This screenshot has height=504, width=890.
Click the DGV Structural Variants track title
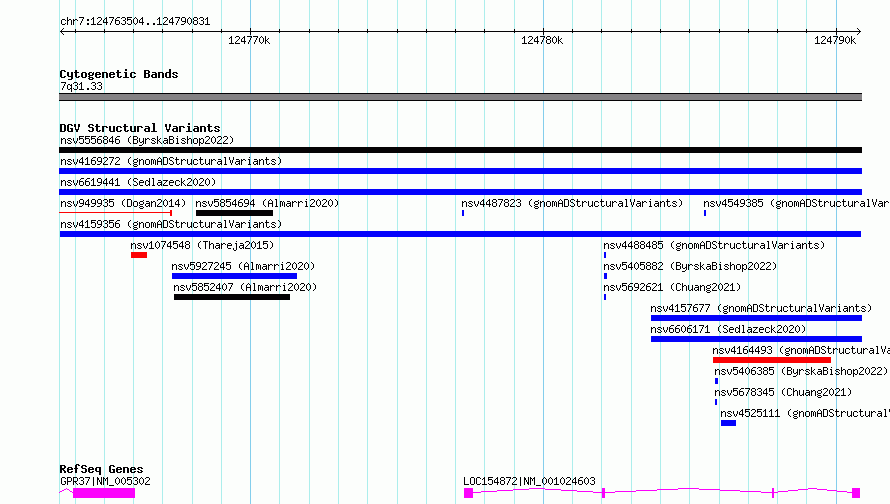140,128
